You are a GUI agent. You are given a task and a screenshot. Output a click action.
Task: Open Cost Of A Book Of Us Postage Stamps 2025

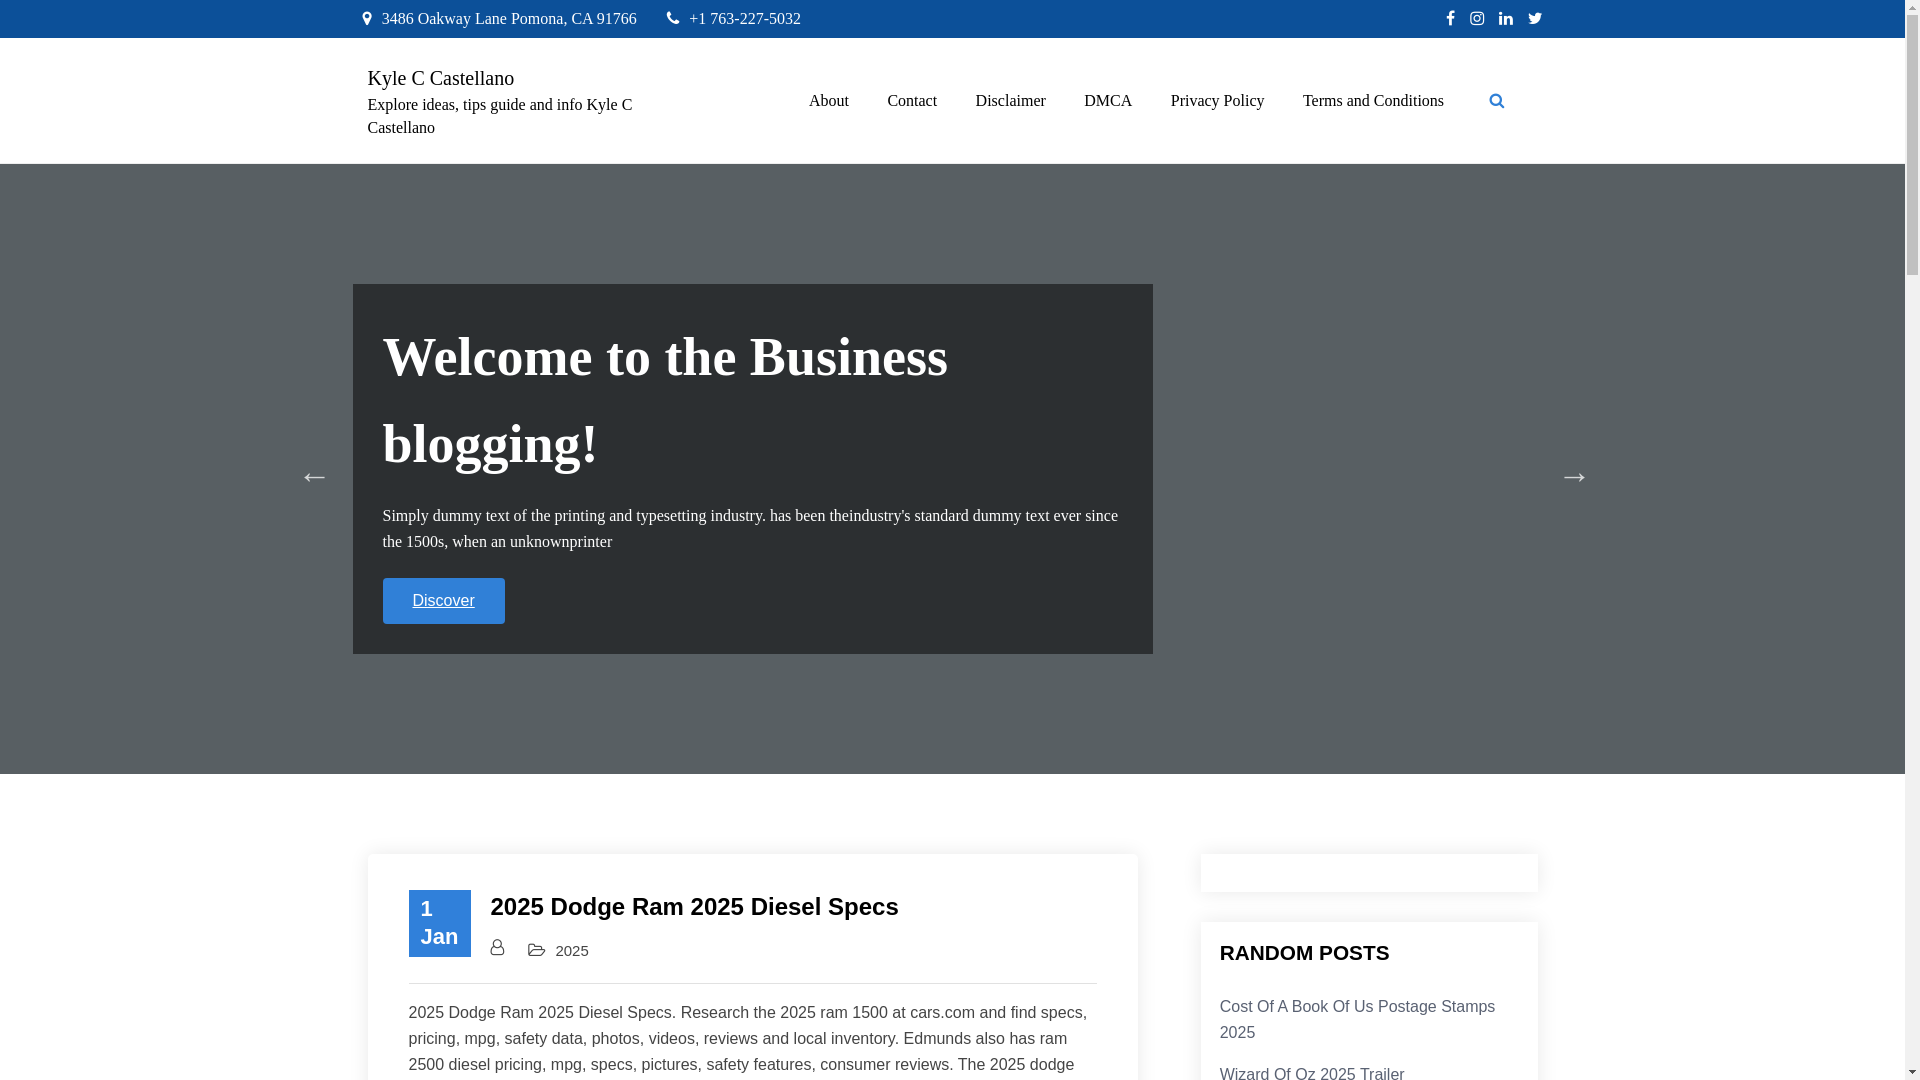[1357, 1020]
